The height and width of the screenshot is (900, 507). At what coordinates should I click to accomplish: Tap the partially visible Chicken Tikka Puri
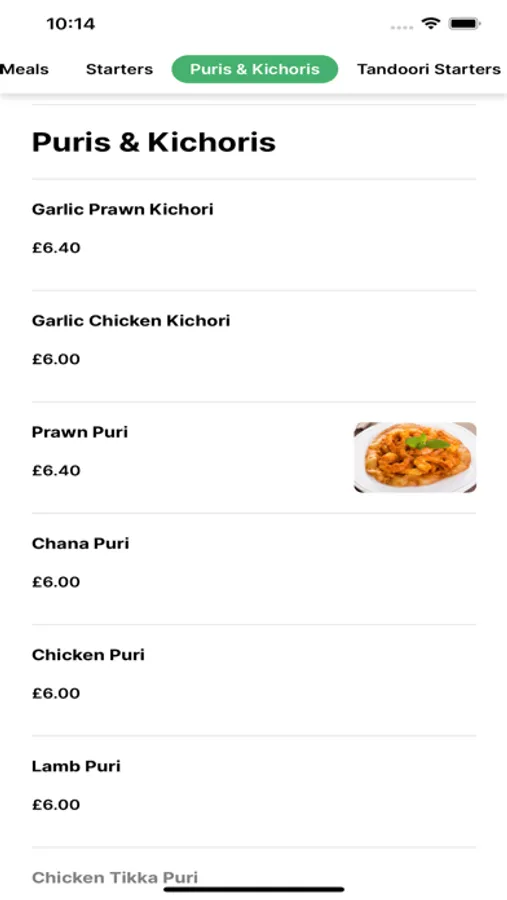pos(115,878)
